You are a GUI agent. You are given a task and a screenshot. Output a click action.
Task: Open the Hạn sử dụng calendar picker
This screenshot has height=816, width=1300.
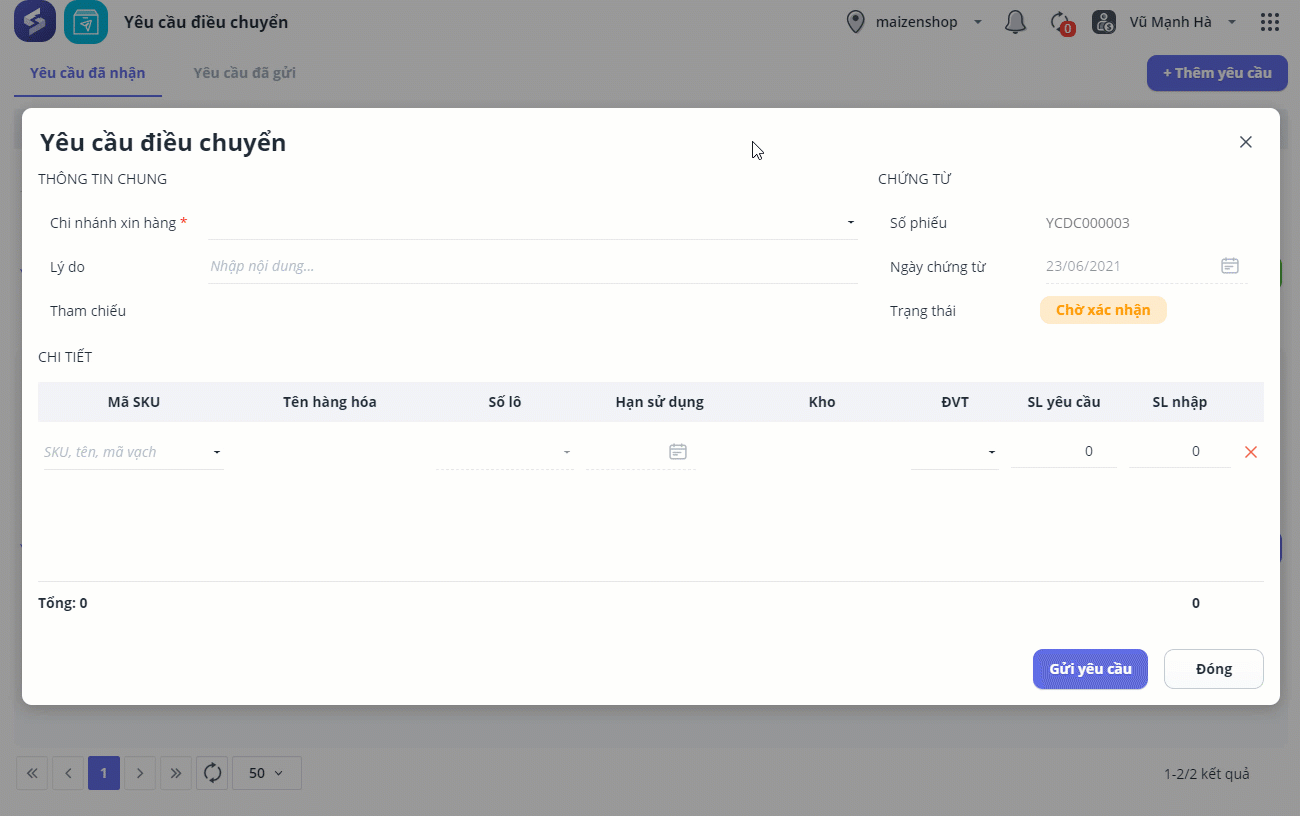678,452
